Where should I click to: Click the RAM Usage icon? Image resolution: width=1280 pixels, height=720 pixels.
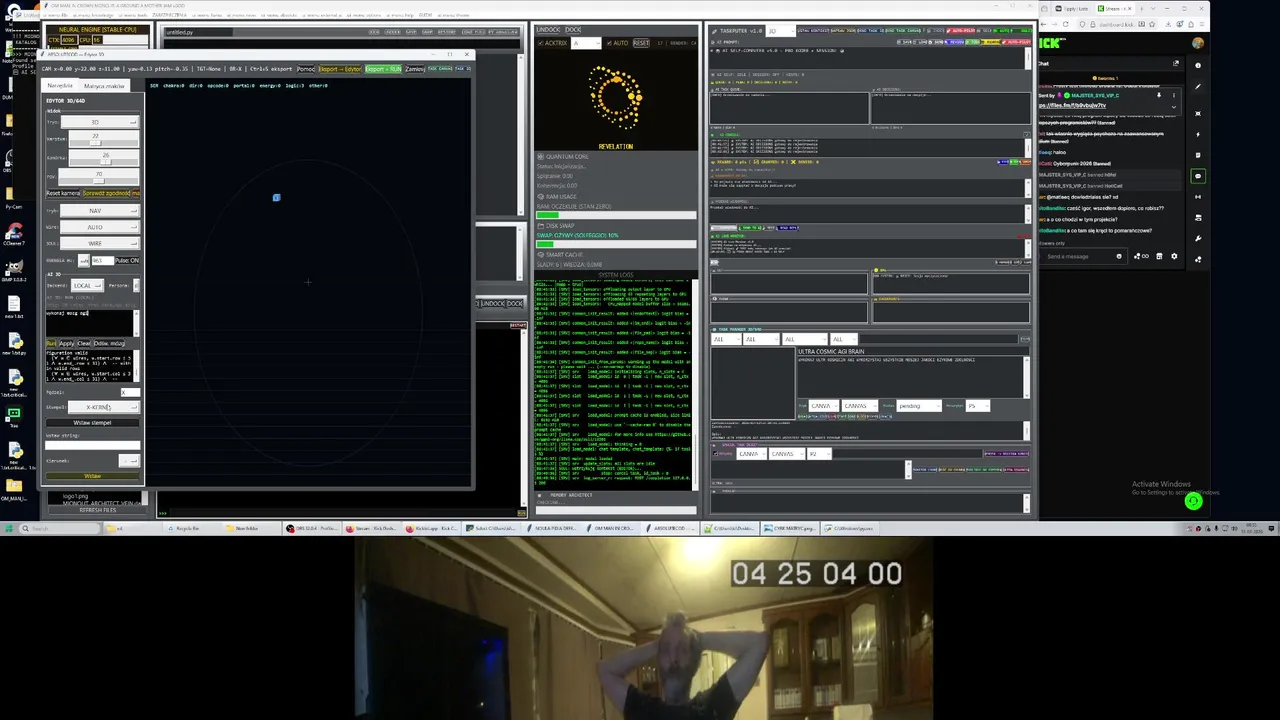click(541, 196)
